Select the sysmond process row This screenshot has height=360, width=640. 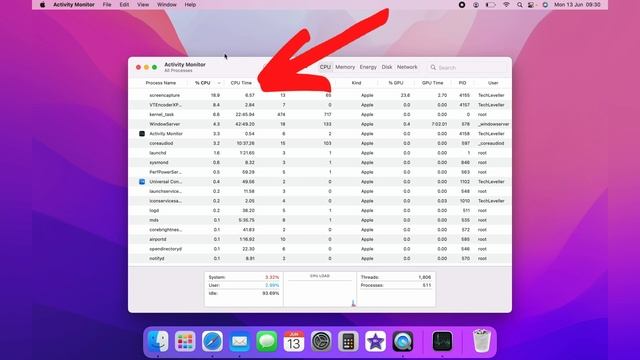point(320,162)
